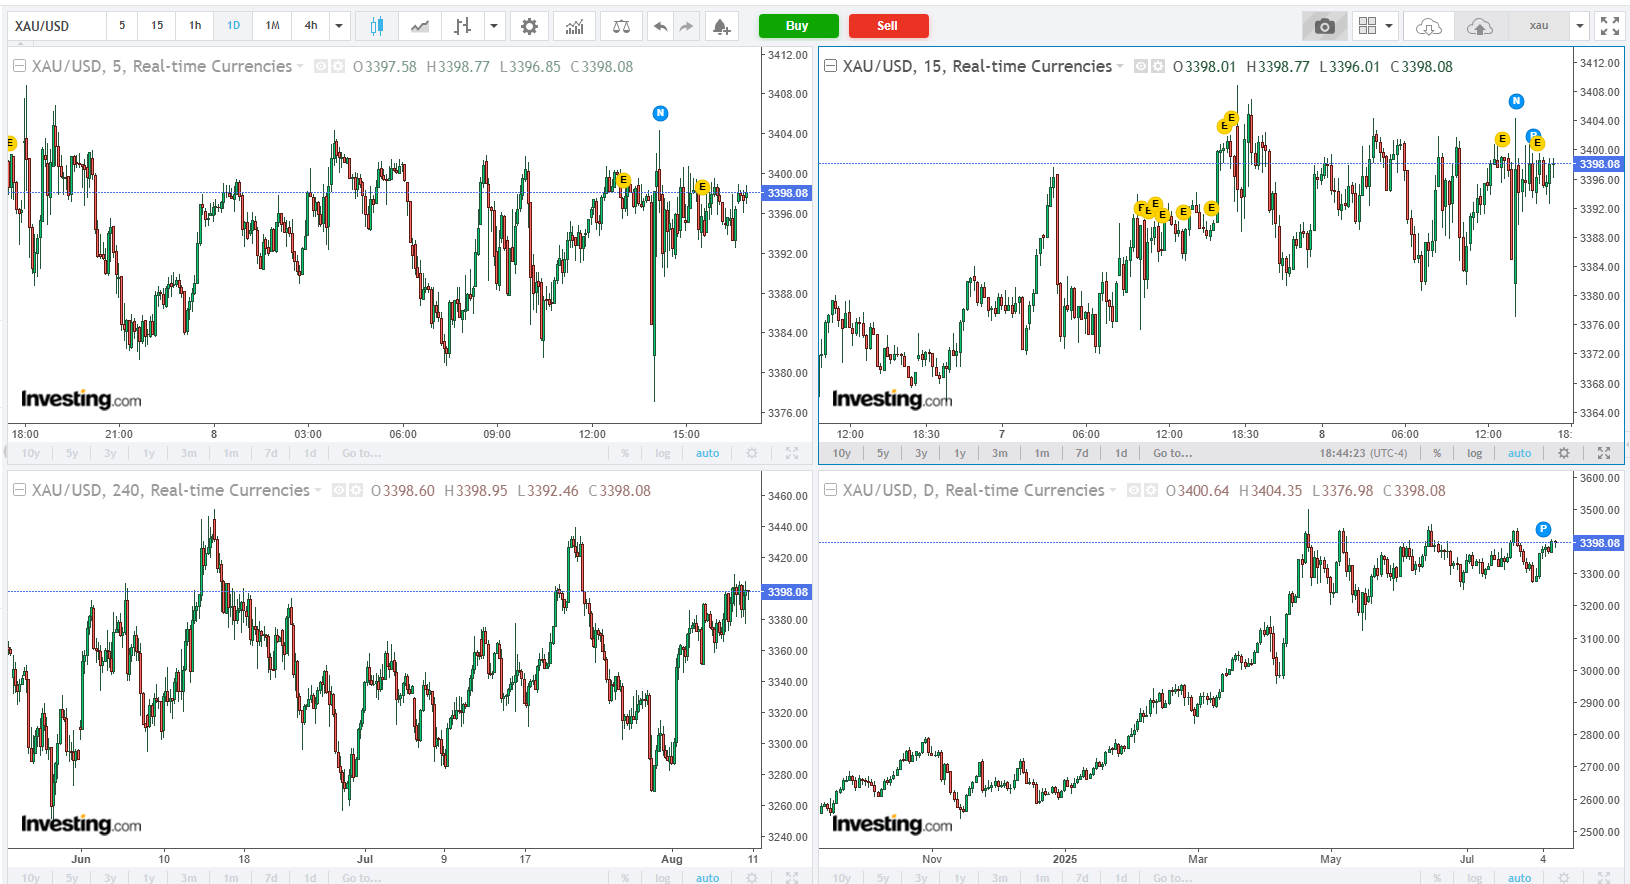This screenshot has width=1630, height=884.
Task: Open format gear next to 240 chart title
Action: pyautogui.click(x=356, y=490)
